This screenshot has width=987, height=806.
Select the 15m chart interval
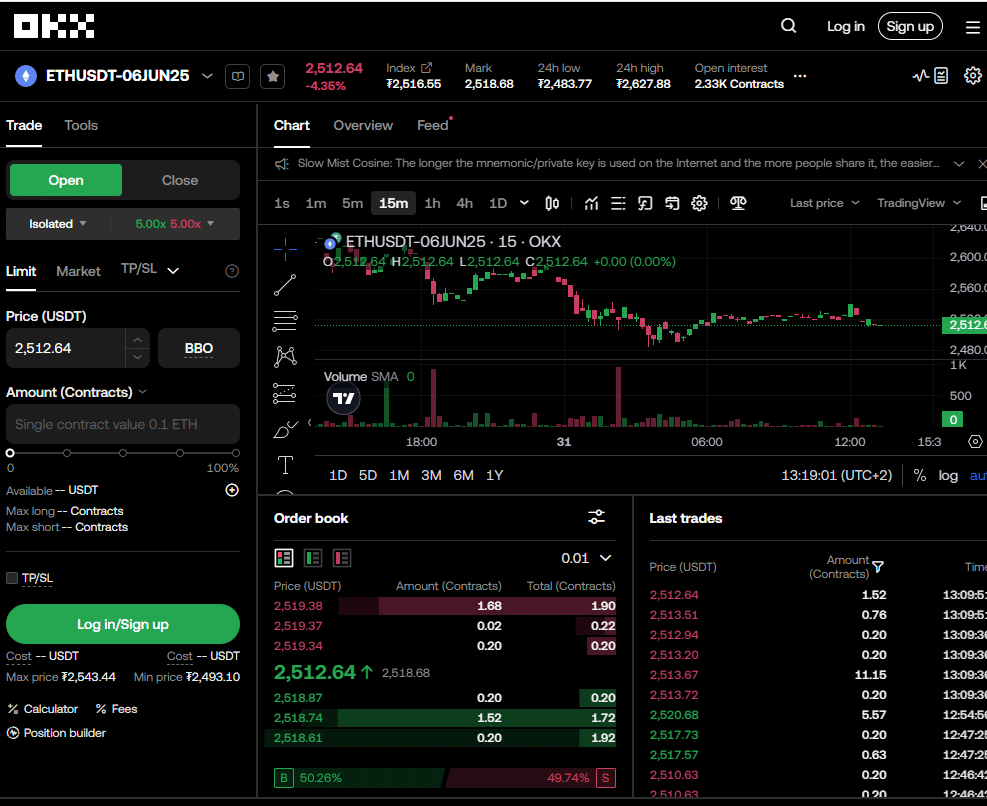coord(393,203)
